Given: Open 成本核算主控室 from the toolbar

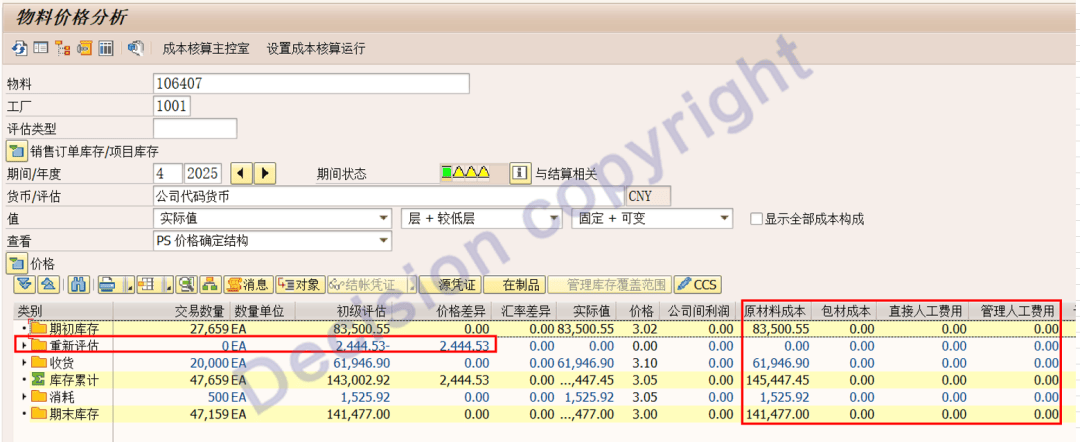Looking at the screenshot, I should pyautogui.click(x=206, y=48).
